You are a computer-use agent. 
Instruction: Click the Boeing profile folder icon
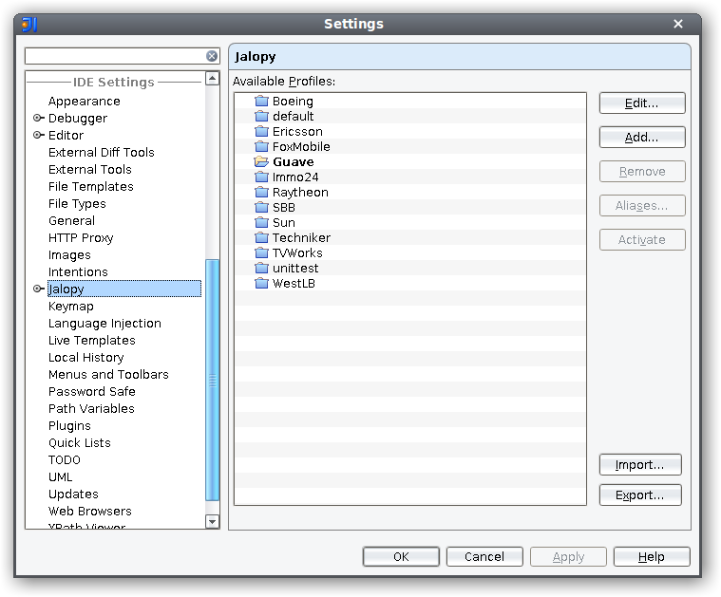[261, 101]
